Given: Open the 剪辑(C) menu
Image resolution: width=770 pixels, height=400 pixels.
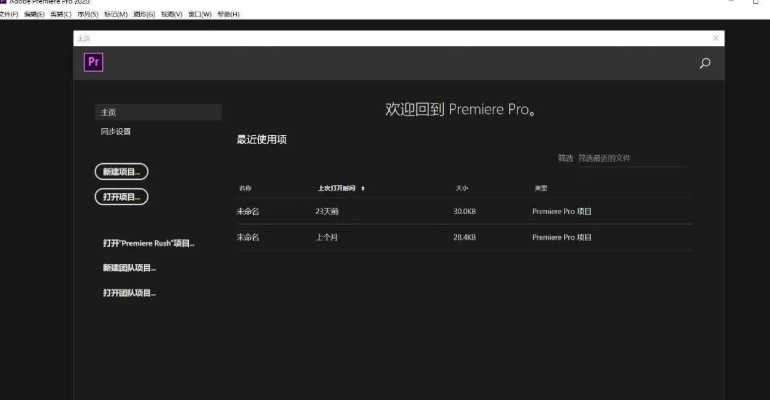Looking at the screenshot, I should pos(63,14).
